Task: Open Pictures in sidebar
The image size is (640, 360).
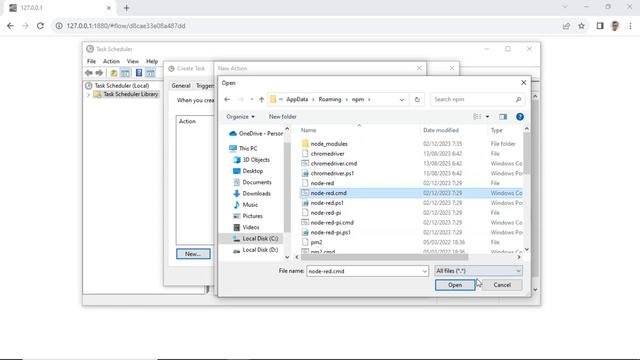Action: tap(248, 216)
